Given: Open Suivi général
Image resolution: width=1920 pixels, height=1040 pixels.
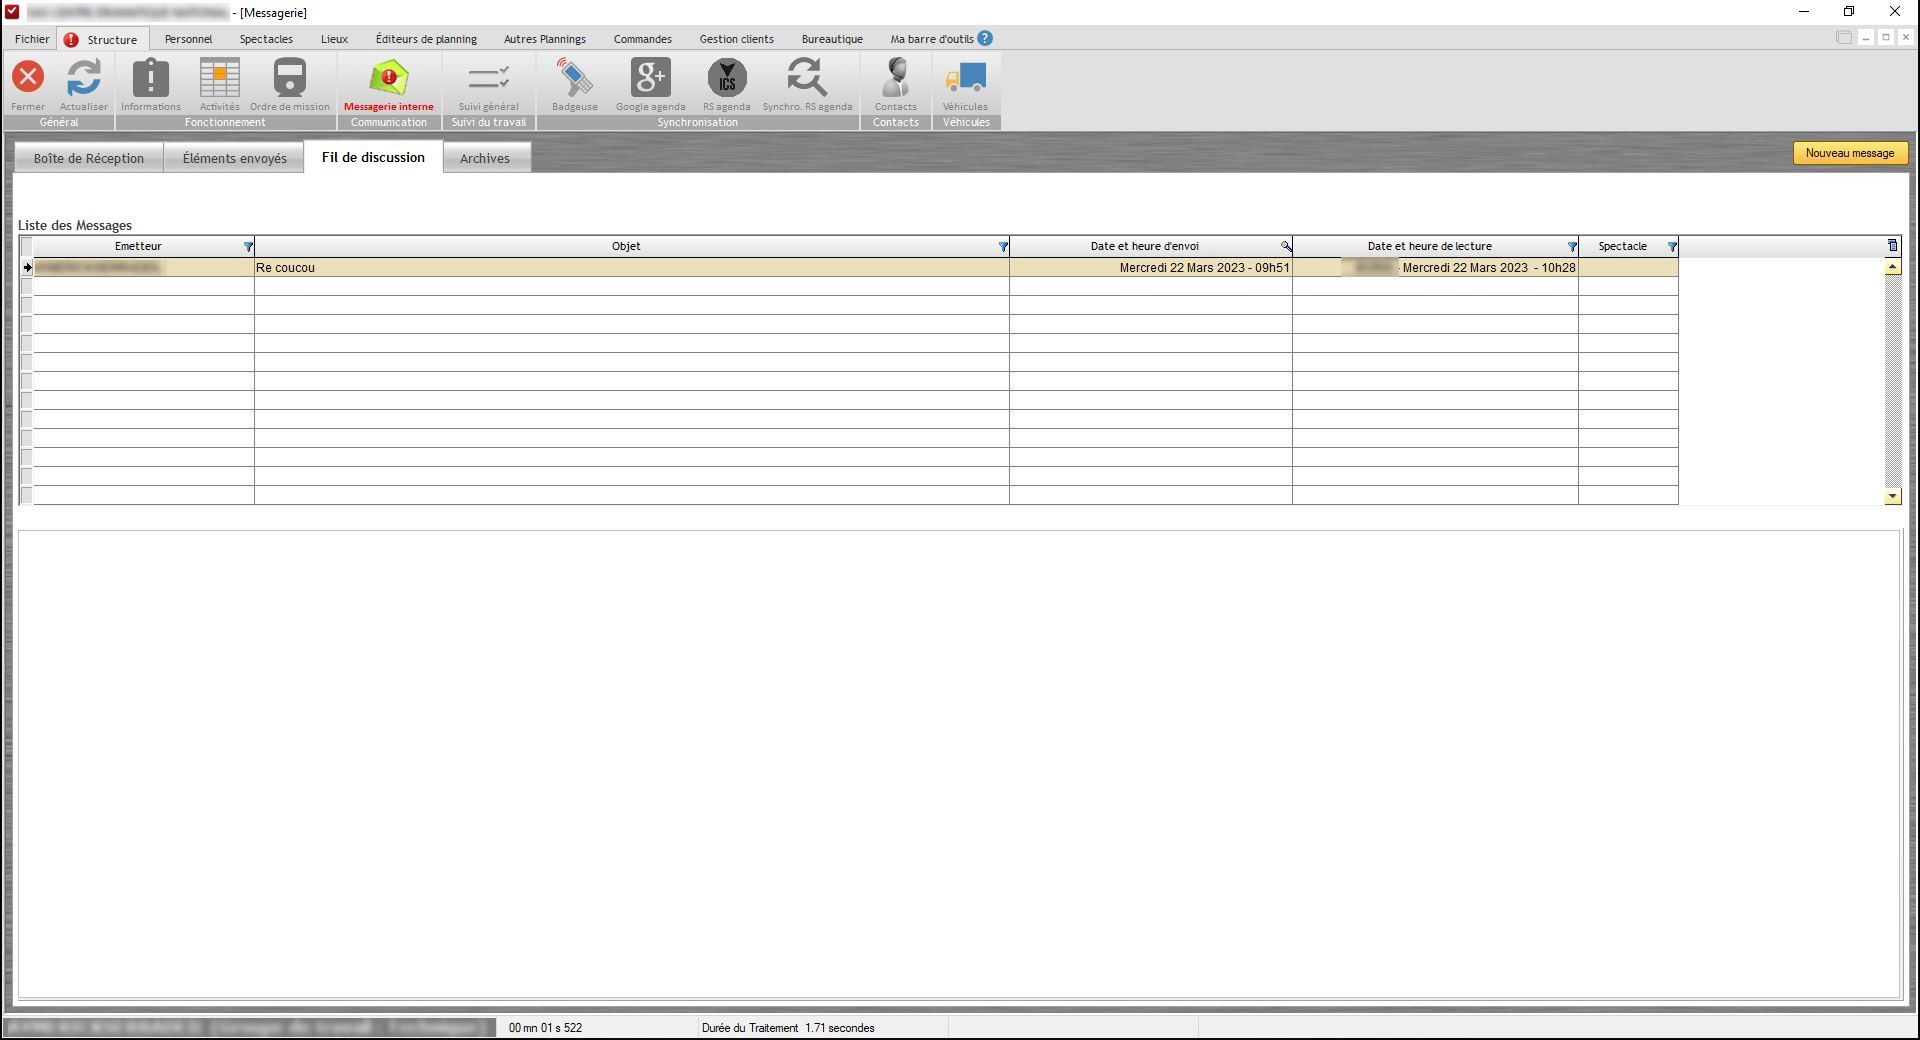Looking at the screenshot, I should pyautogui.click(x=489, y=77).
